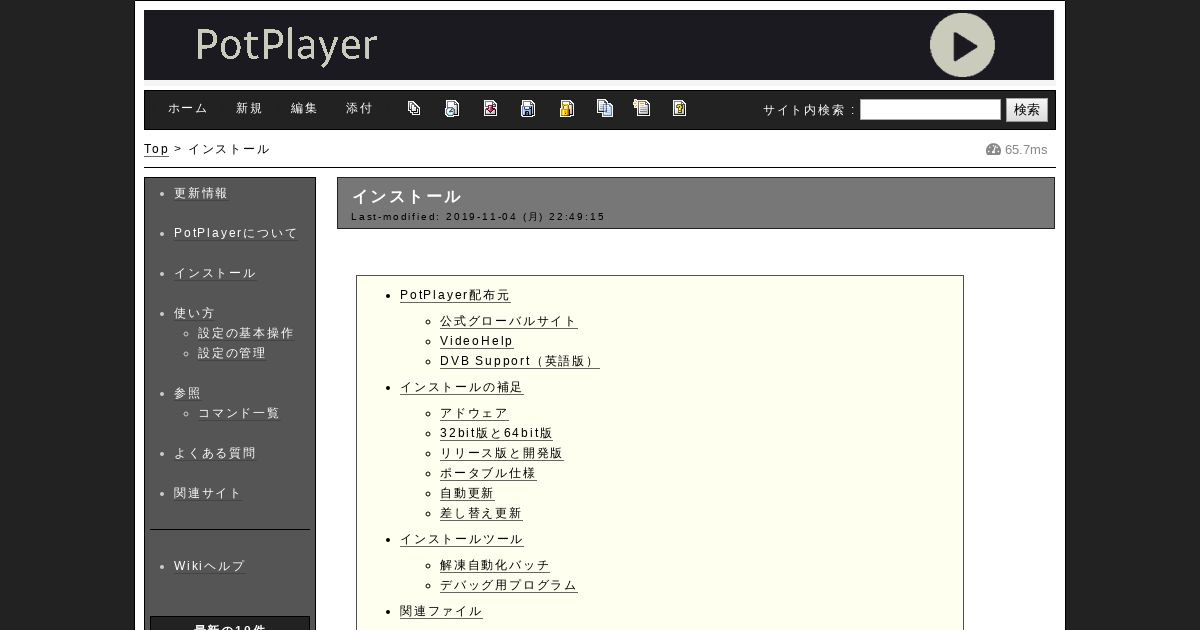Viewport: 1200px width, 630px height.
Task: Click the floppy disk backup icon
Action: click(528, 108)
